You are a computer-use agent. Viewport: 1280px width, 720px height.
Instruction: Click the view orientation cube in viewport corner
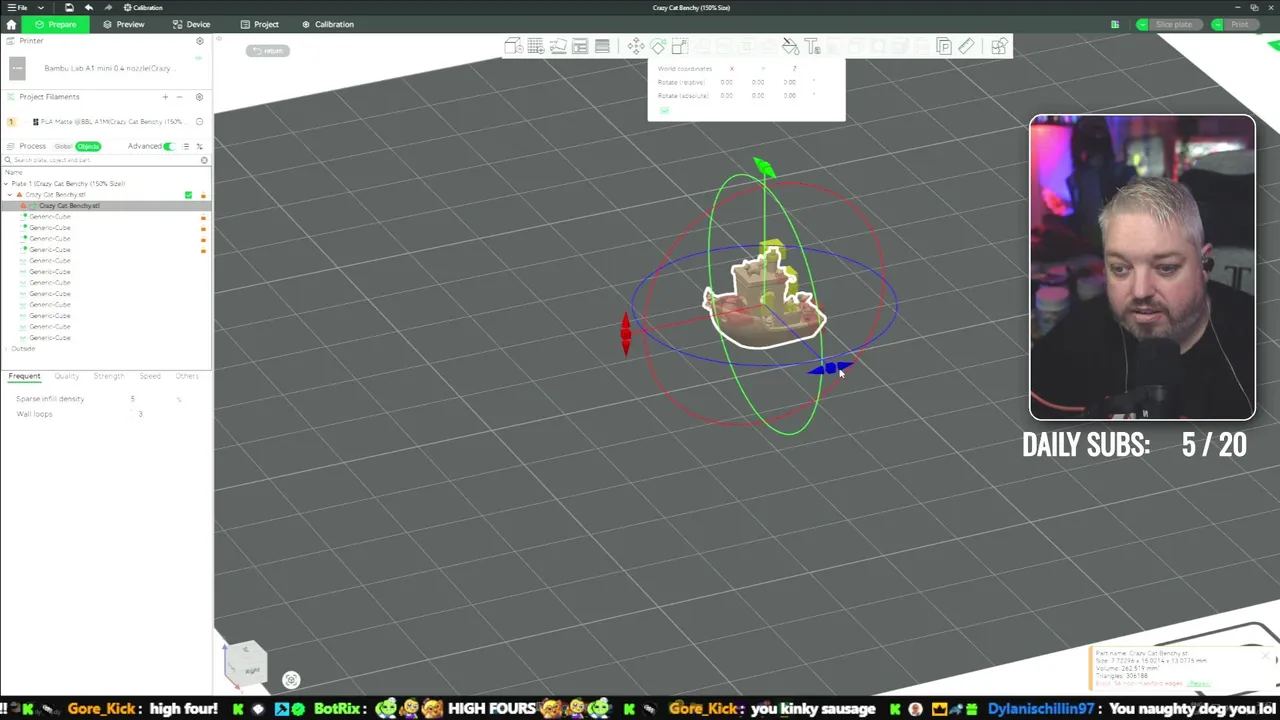click(246, 664)
